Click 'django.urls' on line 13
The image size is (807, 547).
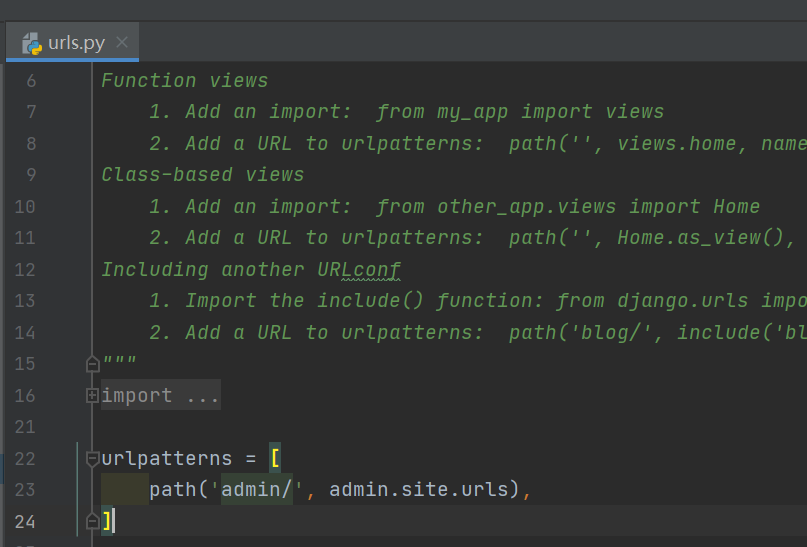click(x=682, y=301)
